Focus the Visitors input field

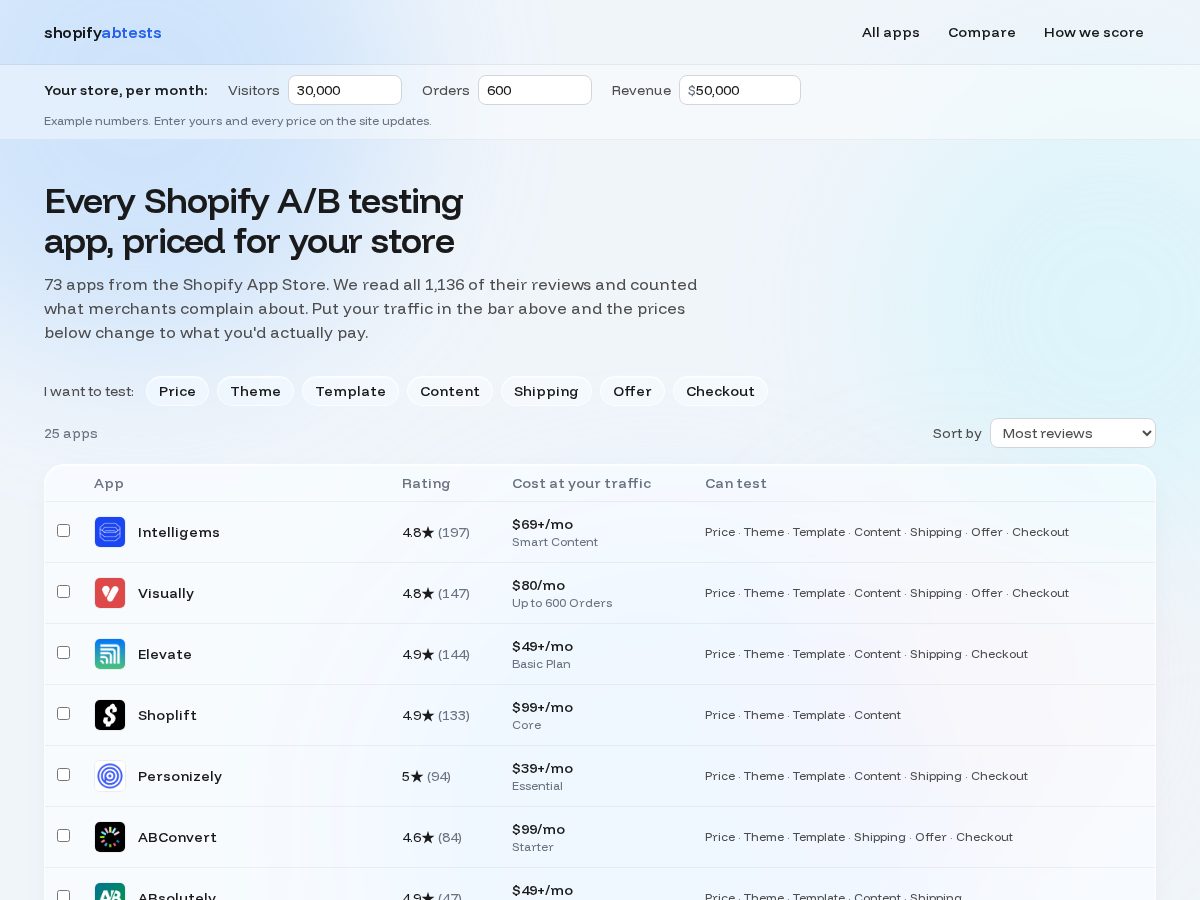pos(345,90)
